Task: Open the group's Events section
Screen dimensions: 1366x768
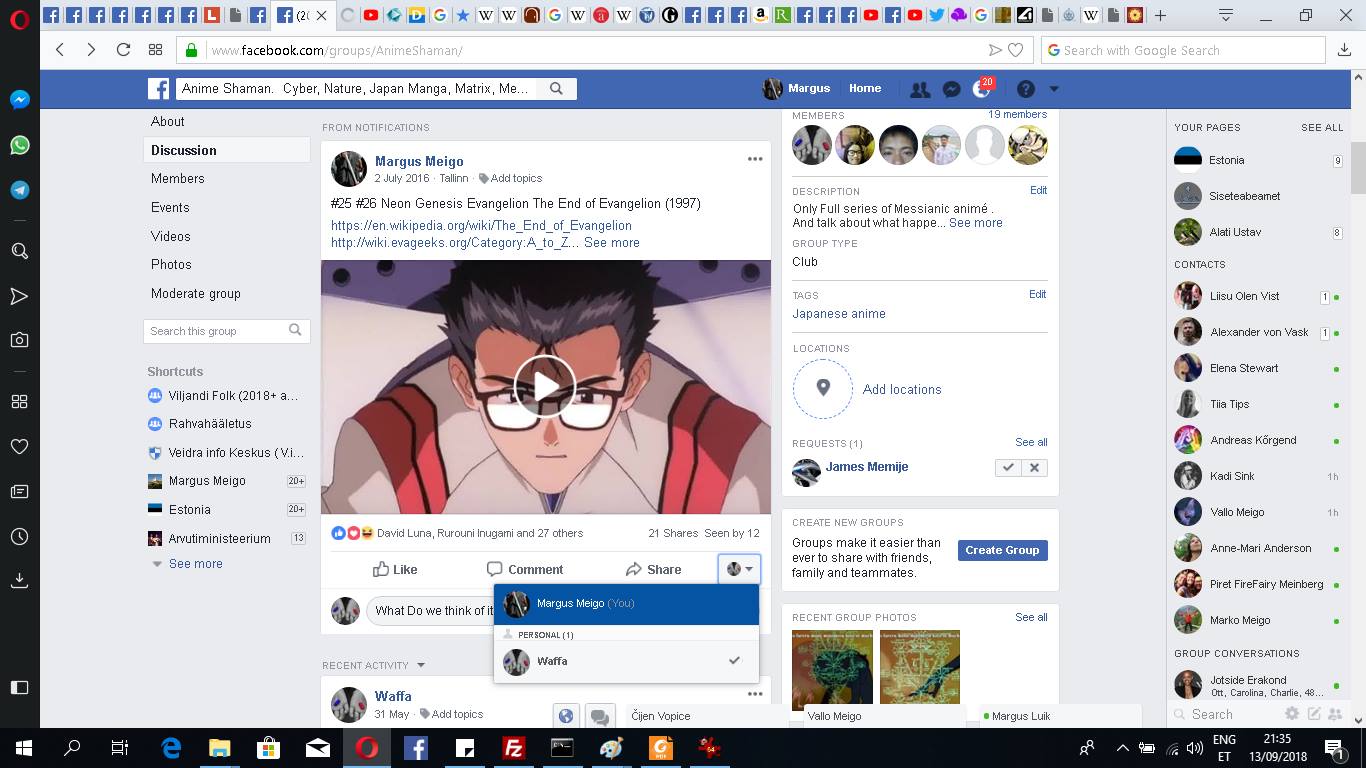Action: (x=170, y=207)
